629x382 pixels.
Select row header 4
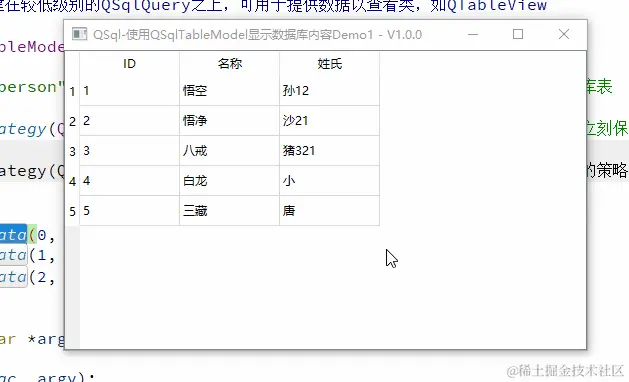pos(72,181)
